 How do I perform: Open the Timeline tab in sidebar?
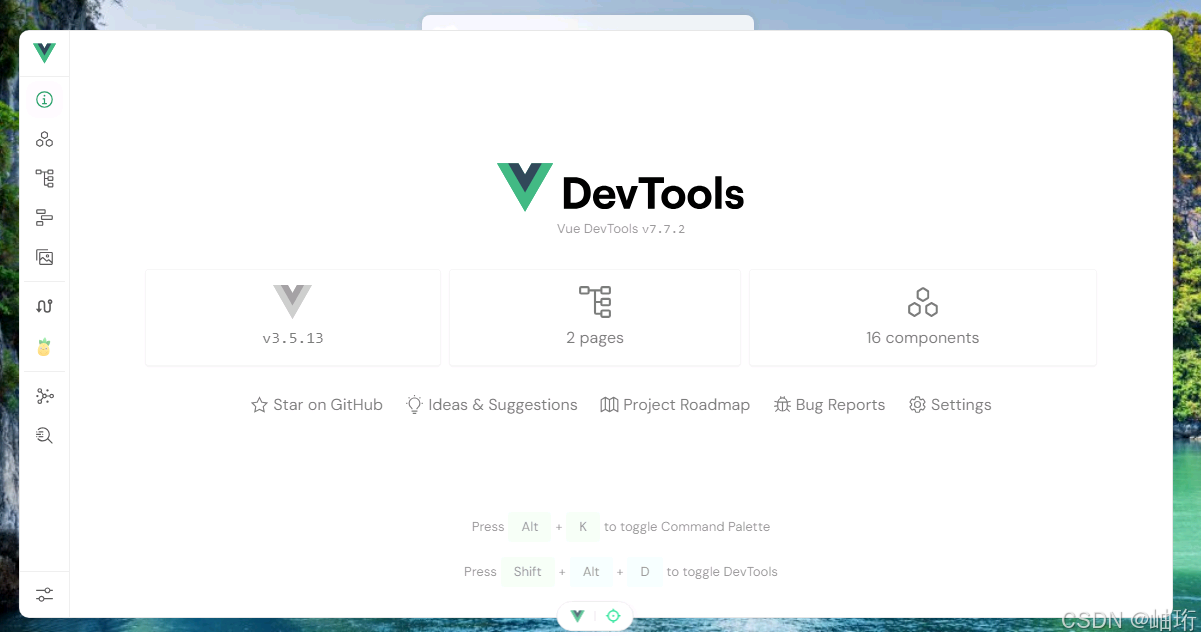click(x=44, y=217)
